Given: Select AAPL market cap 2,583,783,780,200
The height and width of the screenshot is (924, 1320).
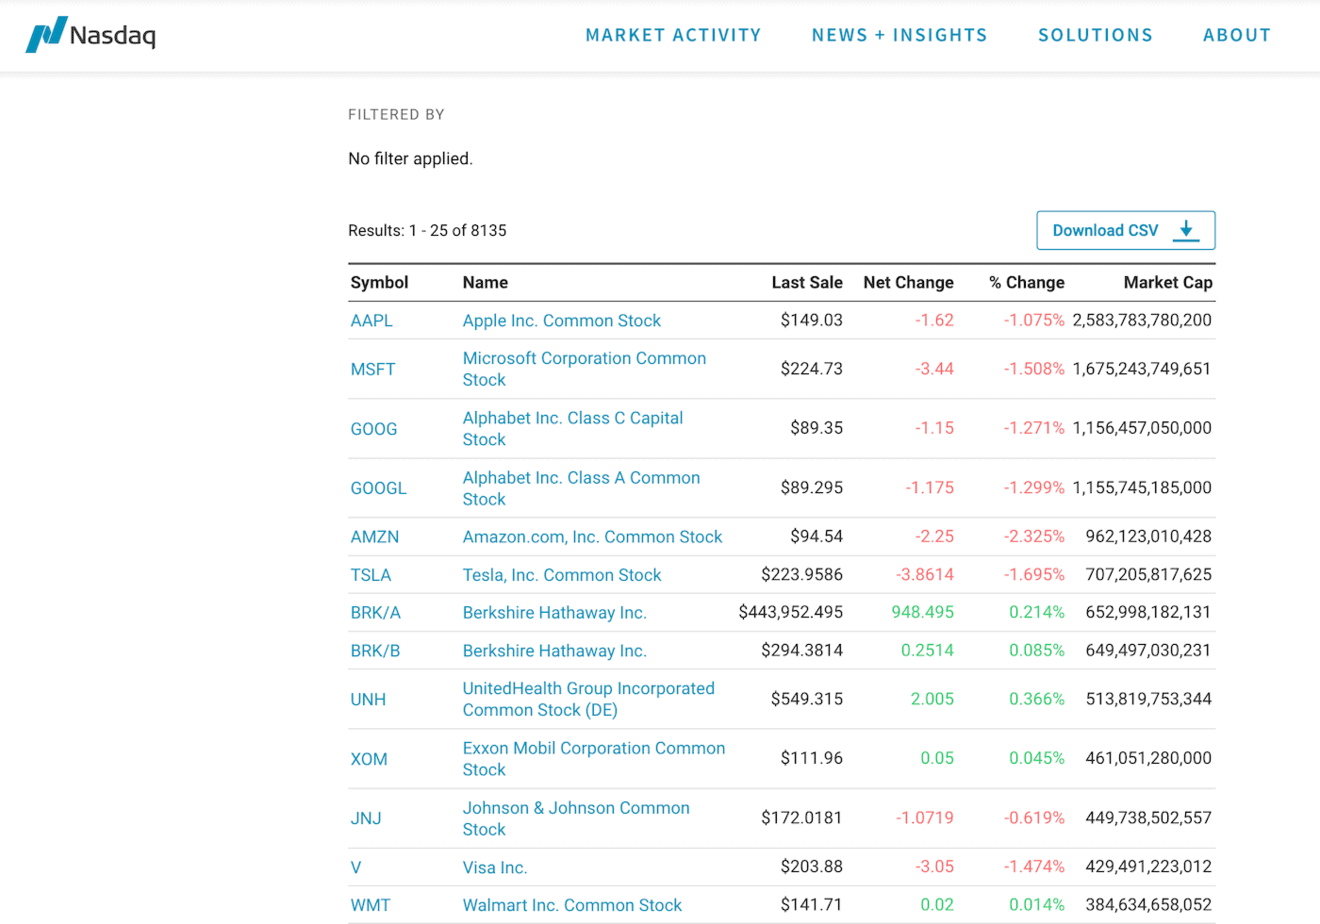Looking at the screenshot, I should pos(1142,320).
